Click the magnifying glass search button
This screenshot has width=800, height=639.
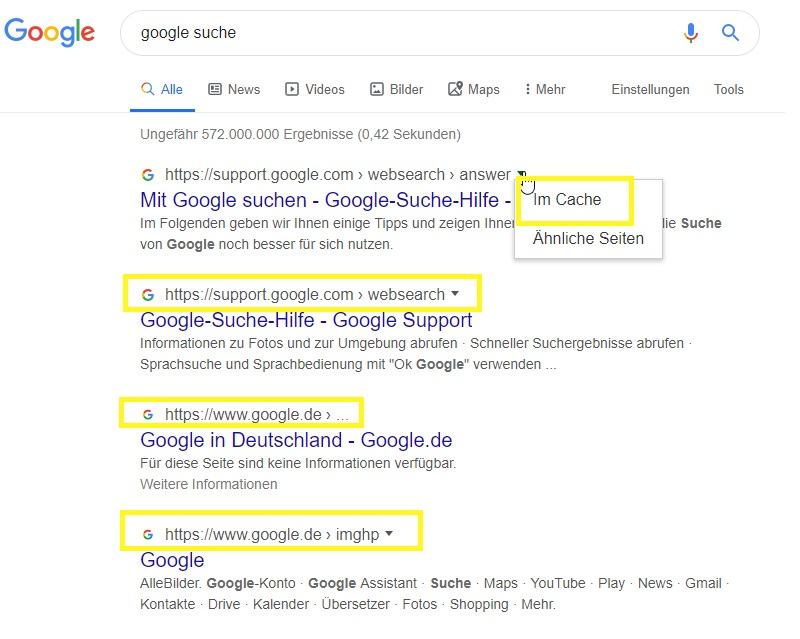pyautogui.click(x=731, y=33)
